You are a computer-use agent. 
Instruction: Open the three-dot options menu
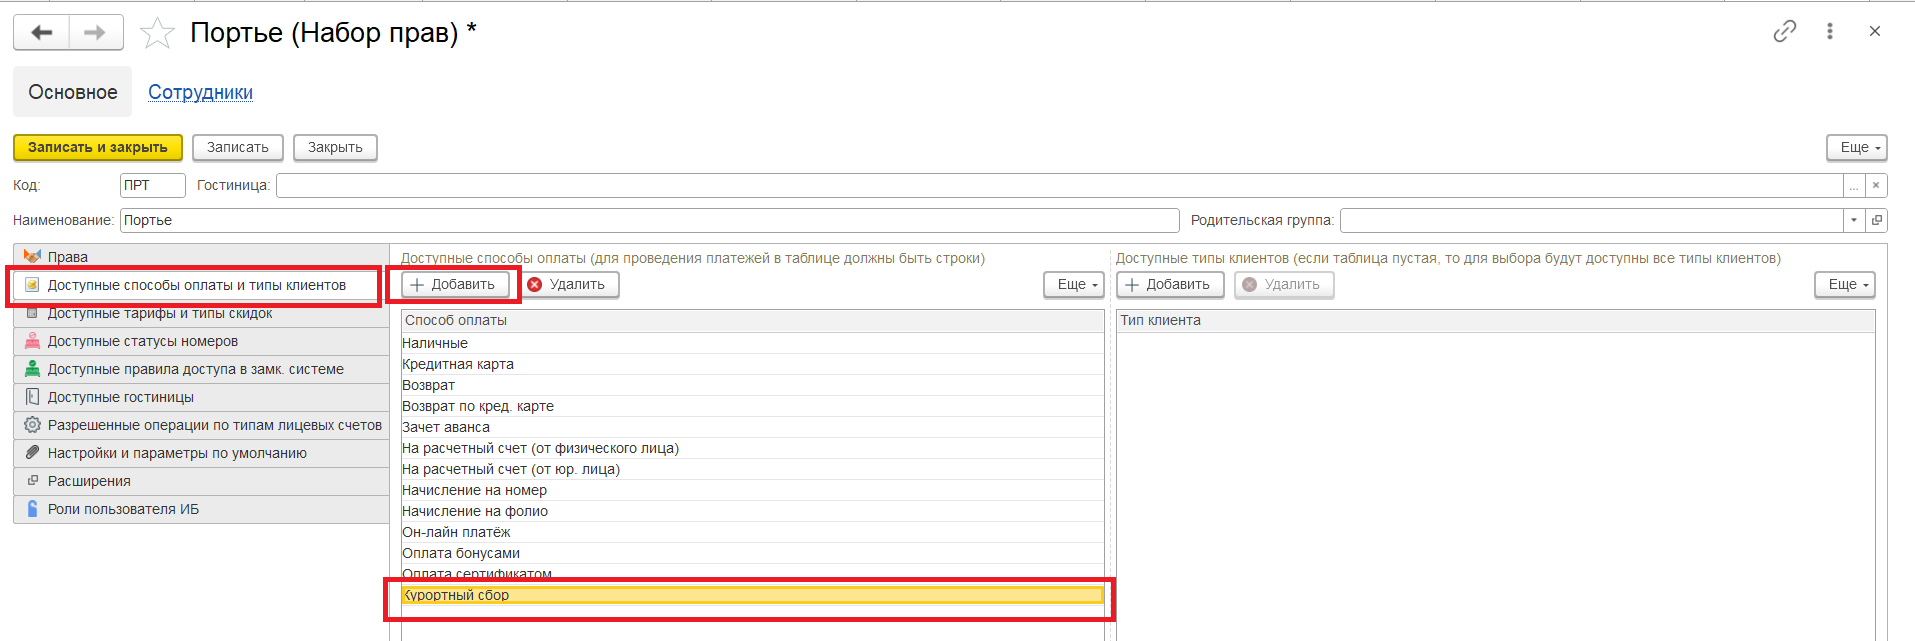tap(1830, 32)
